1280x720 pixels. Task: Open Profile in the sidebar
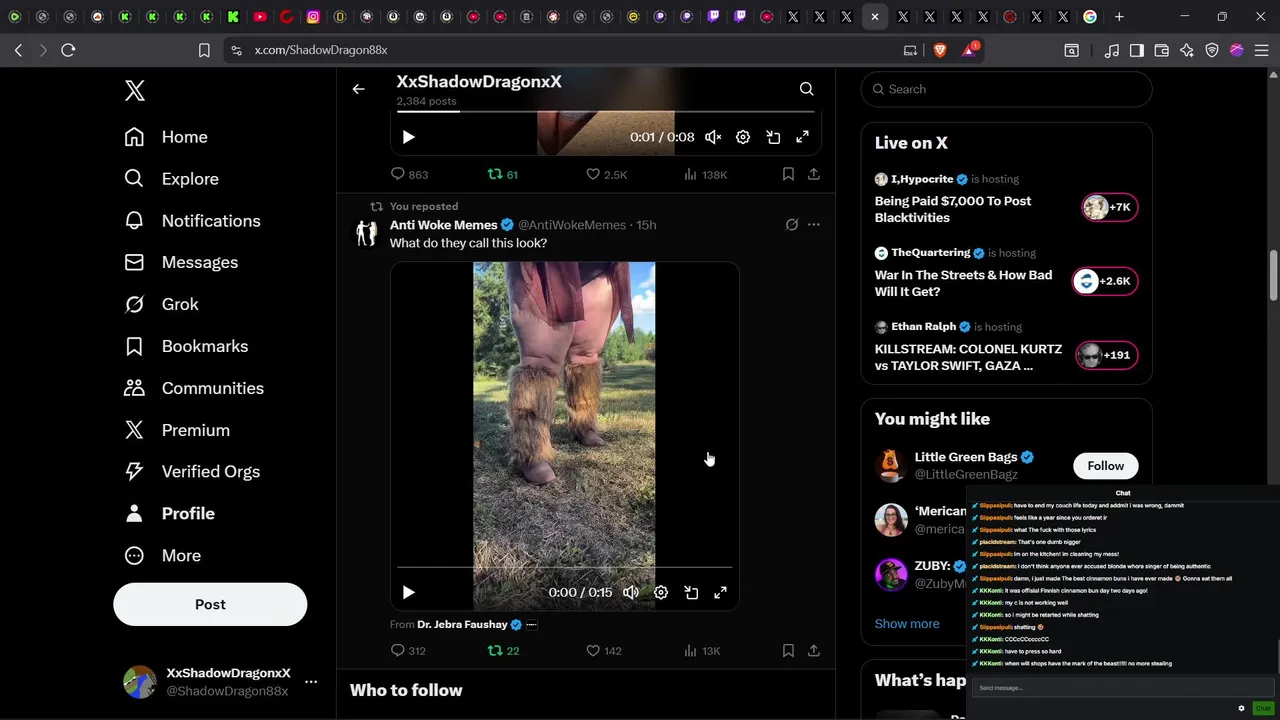click(169, 513)
